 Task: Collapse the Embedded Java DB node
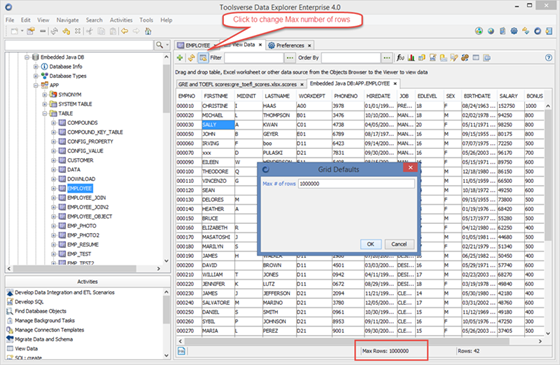tap(27, 57)
